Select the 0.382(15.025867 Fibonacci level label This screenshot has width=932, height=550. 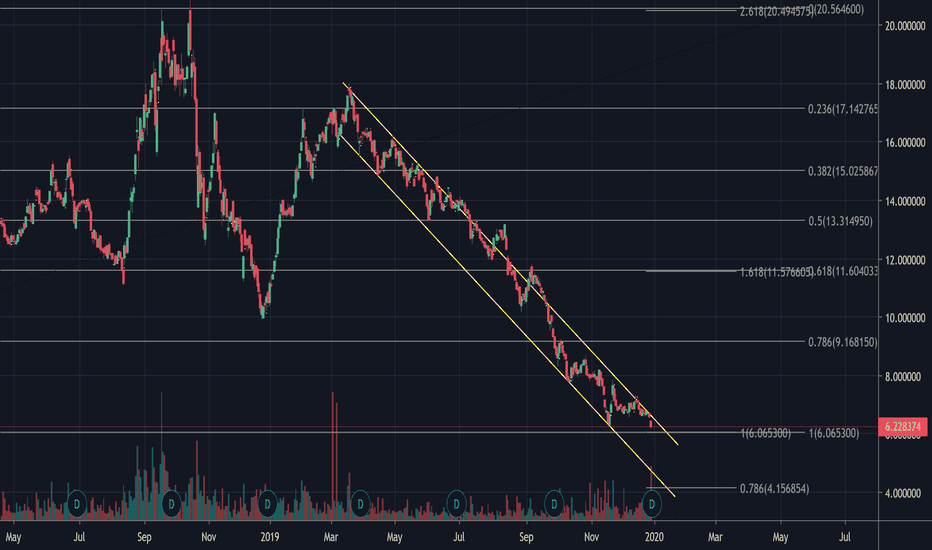coord(842,171)
